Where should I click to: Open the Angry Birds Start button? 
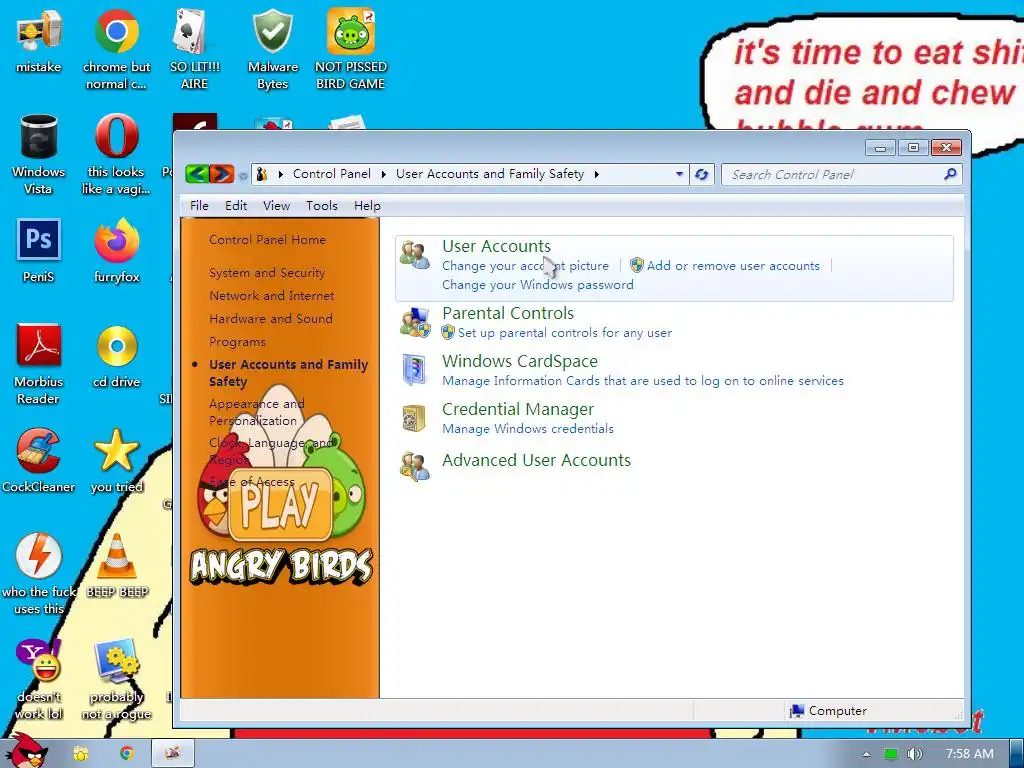[28, 751]
